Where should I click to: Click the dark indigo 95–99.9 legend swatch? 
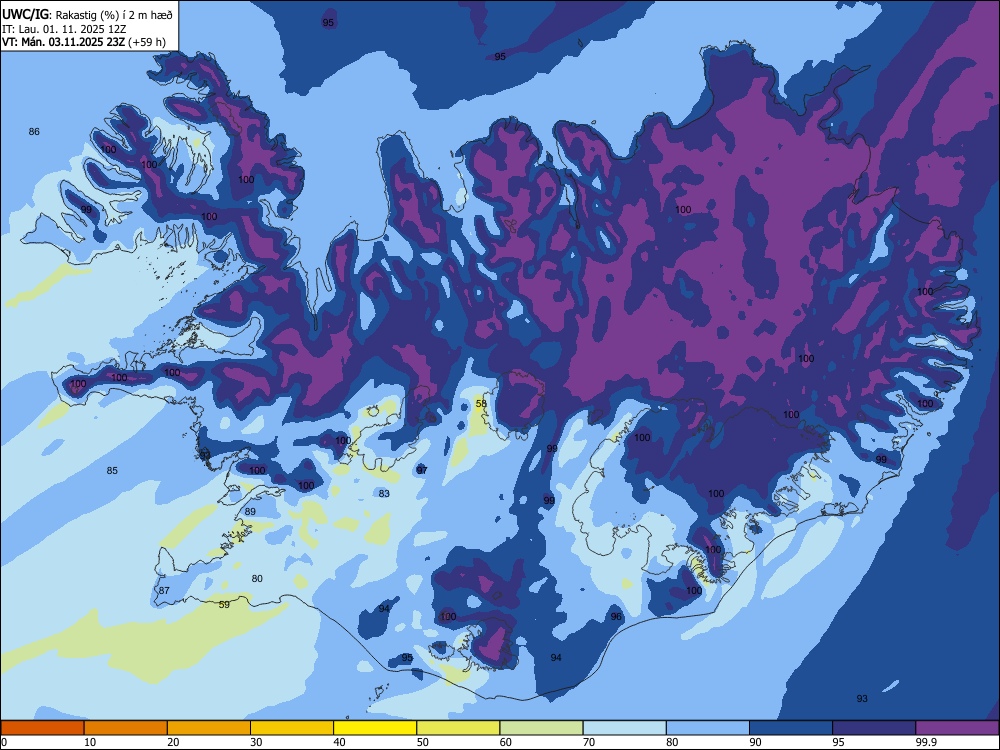(x=874, y=728)
